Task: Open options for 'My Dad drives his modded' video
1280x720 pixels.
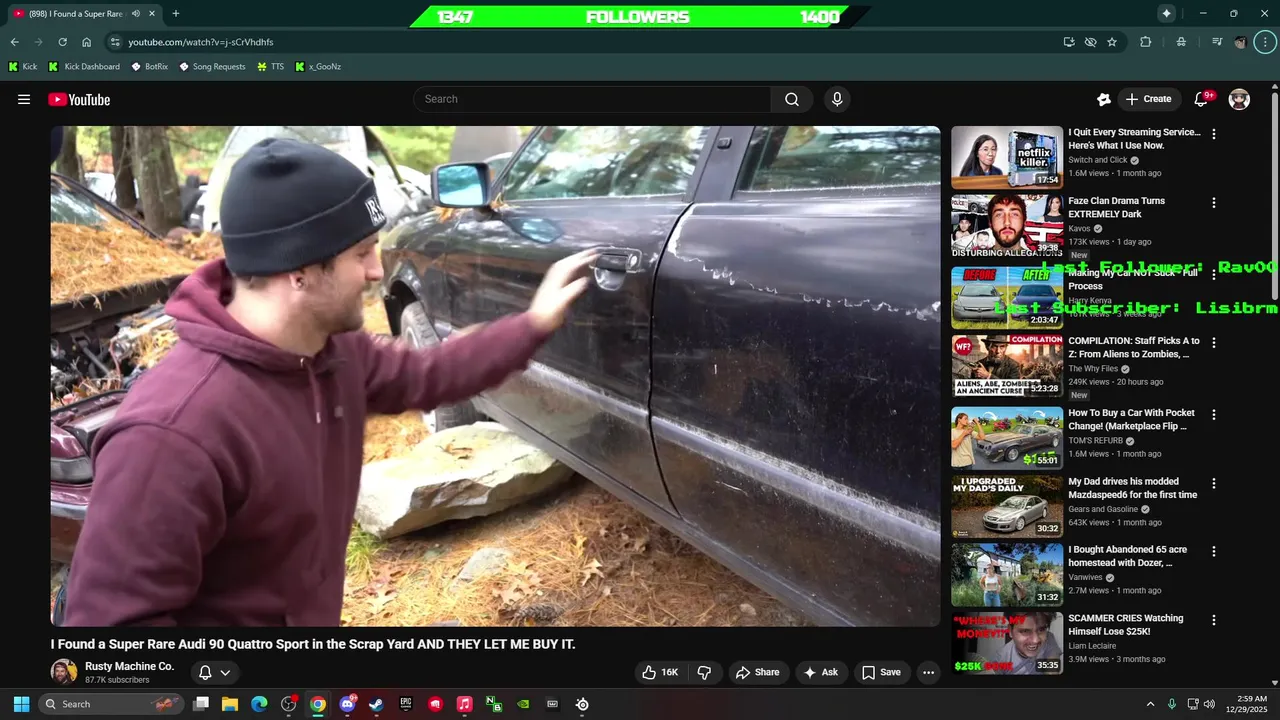Action: (1214, 483)
